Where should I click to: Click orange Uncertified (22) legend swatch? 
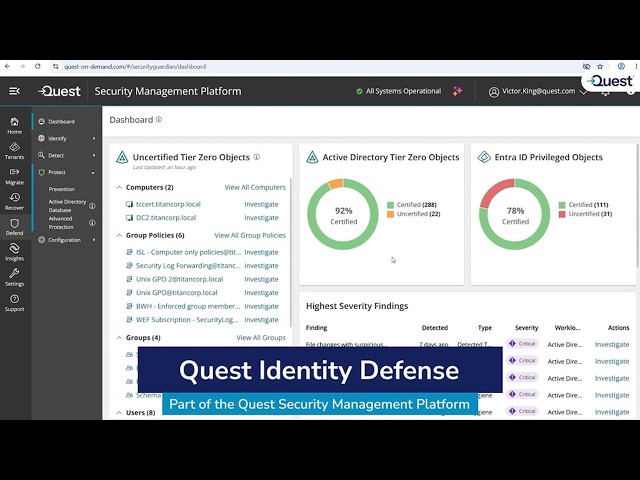[x=391, y=214]
